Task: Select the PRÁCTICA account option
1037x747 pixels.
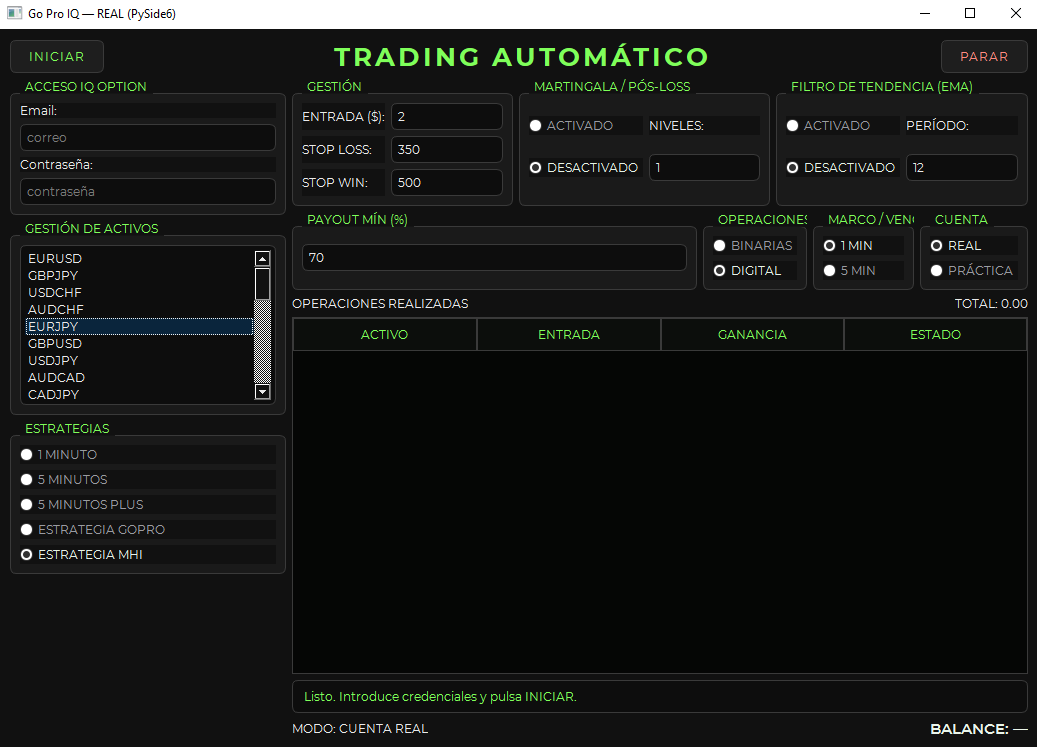Action: (974, 271)
